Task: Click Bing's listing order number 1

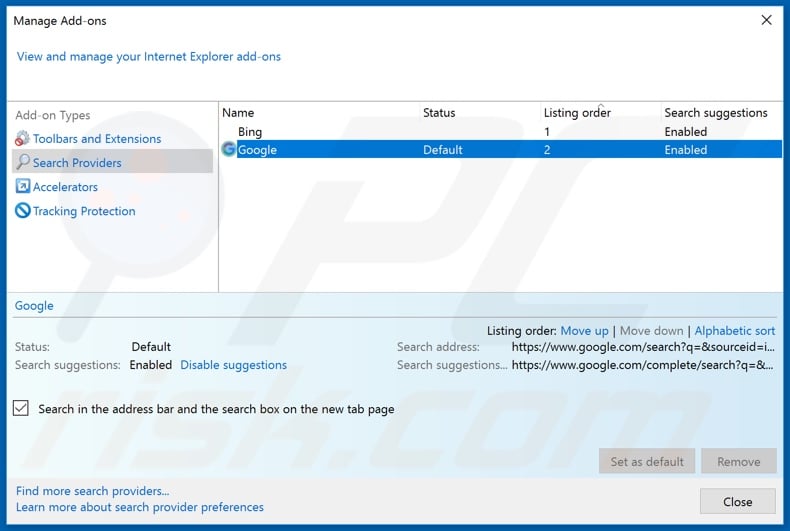Action: (x=547, y=131)
